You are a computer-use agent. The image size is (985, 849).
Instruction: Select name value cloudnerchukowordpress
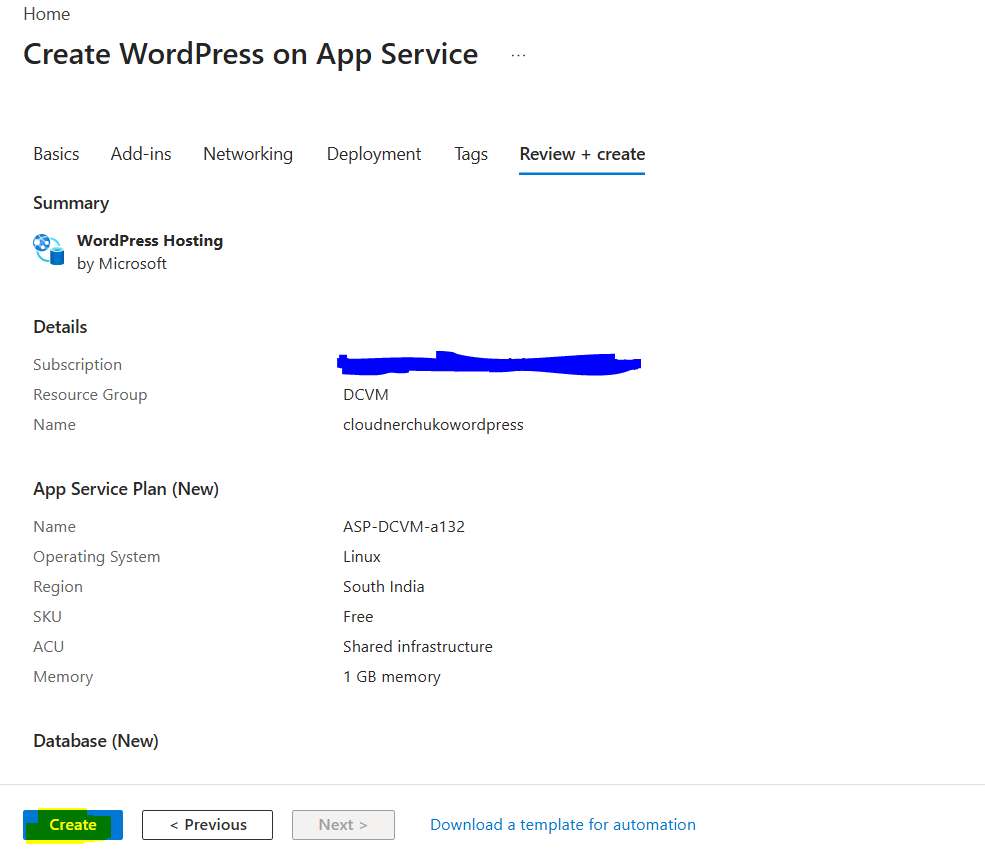pos(433,424)
